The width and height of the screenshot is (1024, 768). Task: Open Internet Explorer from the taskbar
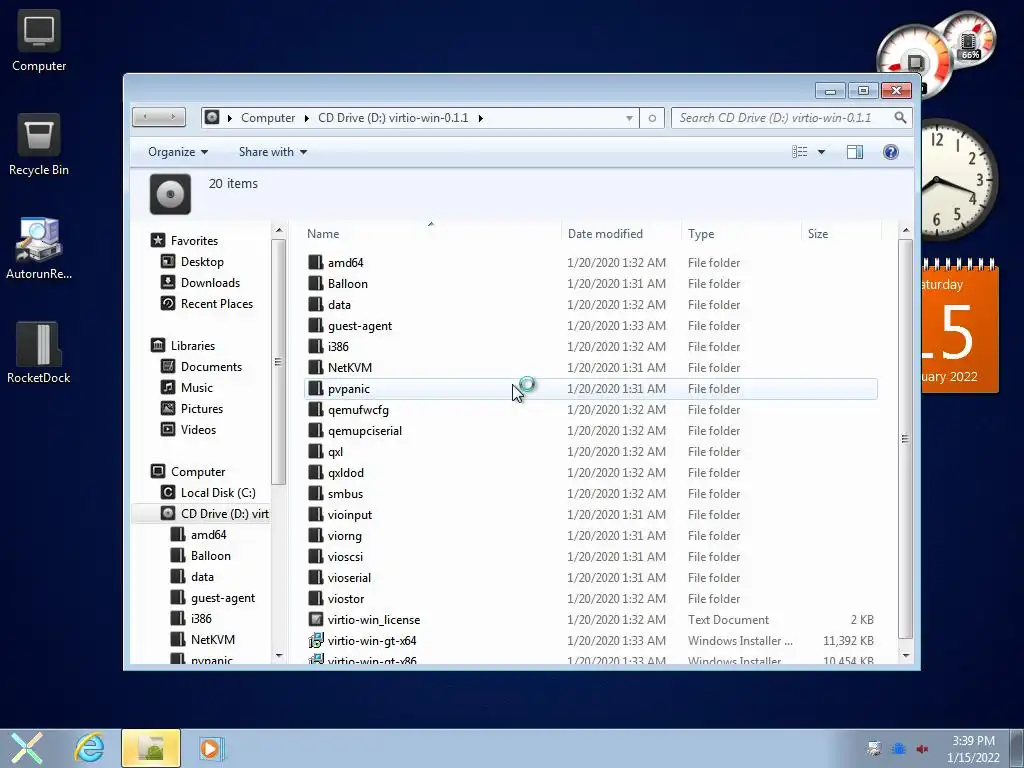[89, 748]
